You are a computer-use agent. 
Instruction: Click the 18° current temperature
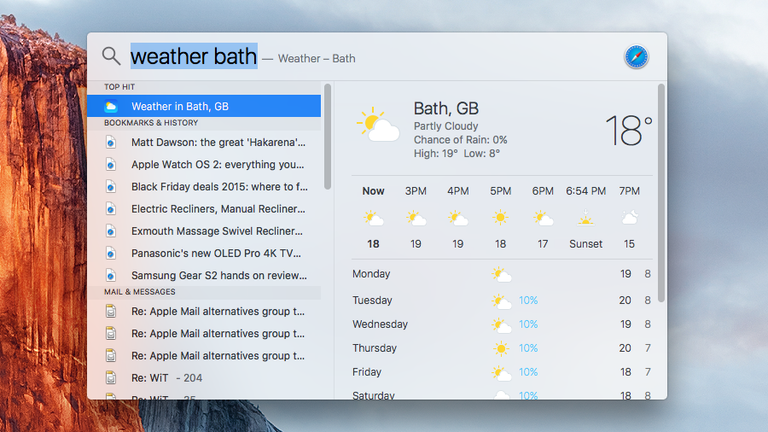[x=629, y=130]
